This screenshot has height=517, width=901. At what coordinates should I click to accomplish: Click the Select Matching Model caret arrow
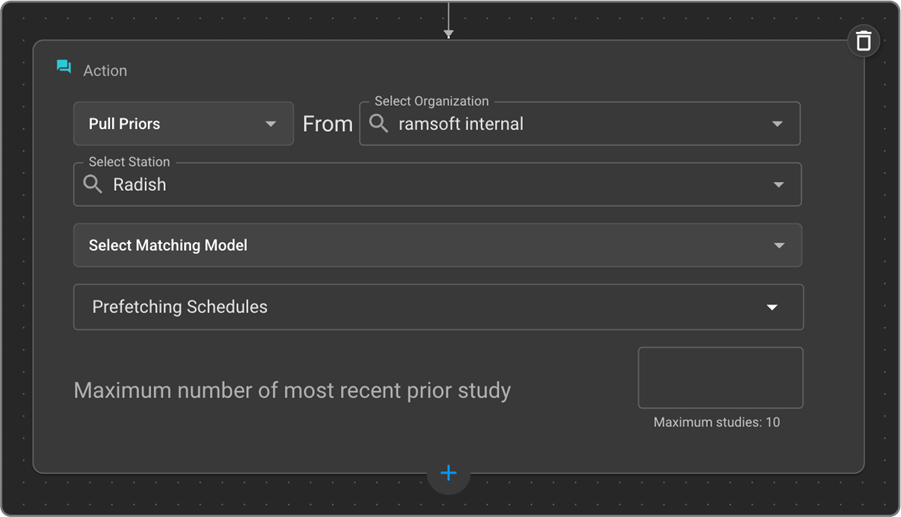(779, 246)
